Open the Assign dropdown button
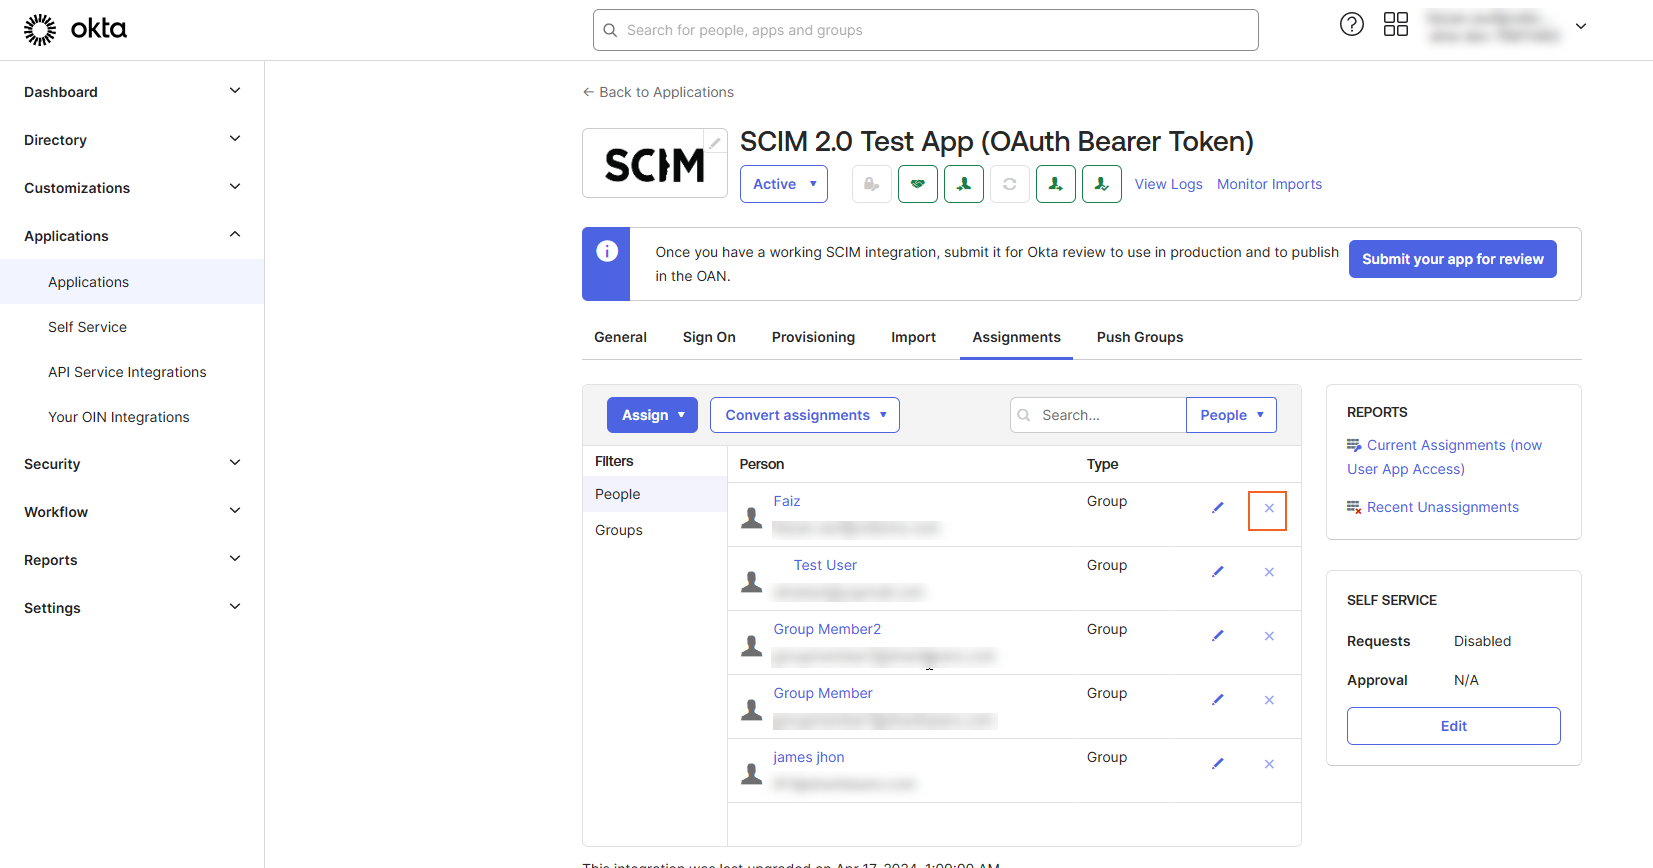 coord(652,415)
